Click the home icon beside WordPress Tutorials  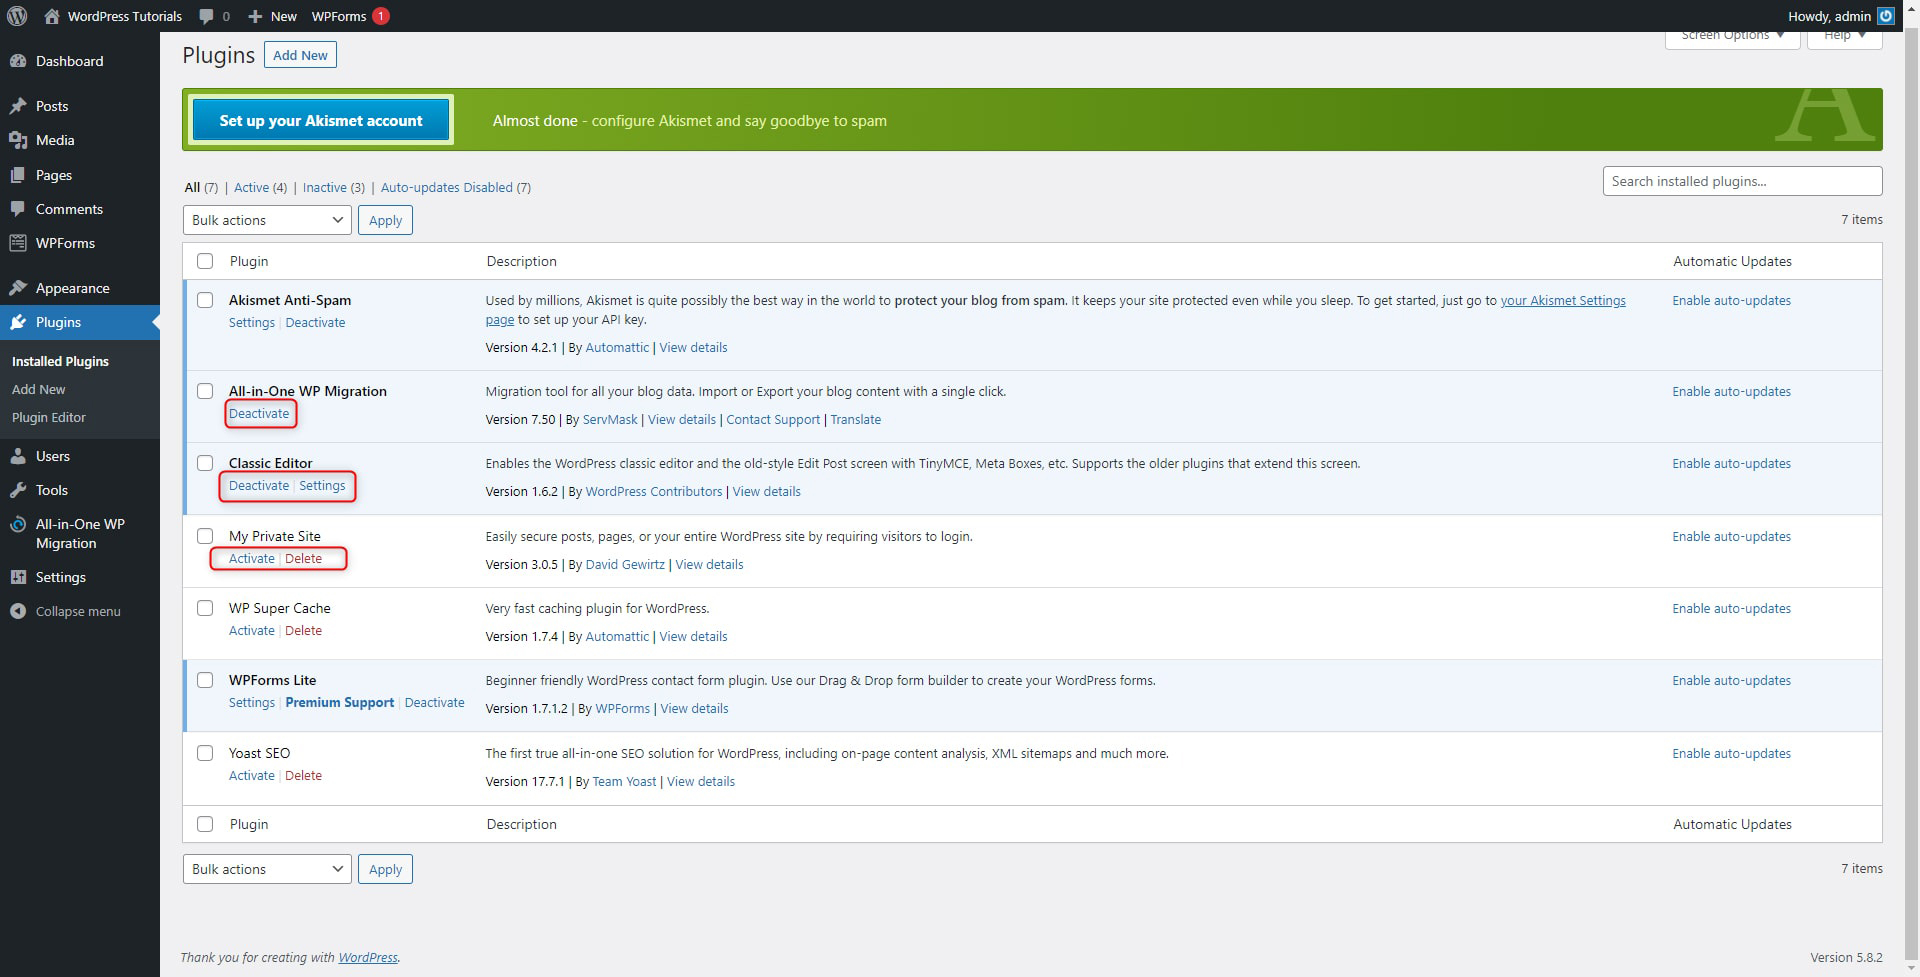tap(52, 16)
